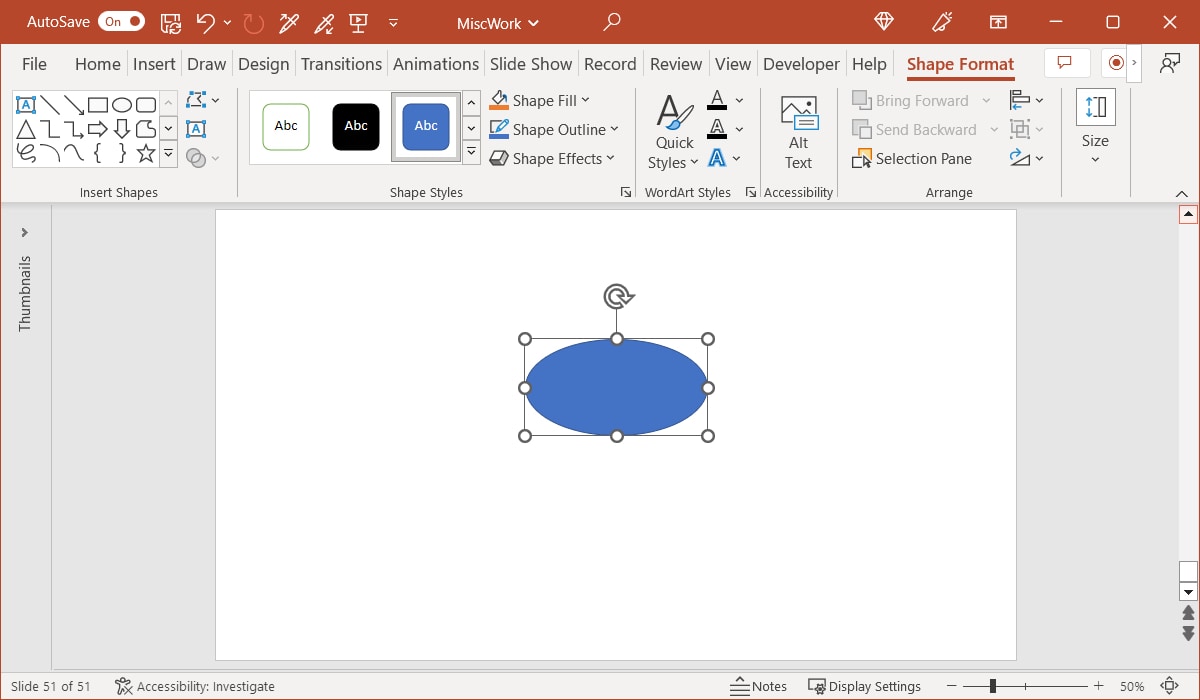Expand the shape styles gallery
Viewport: 1200px width, 700px height.
coord(470,152)
